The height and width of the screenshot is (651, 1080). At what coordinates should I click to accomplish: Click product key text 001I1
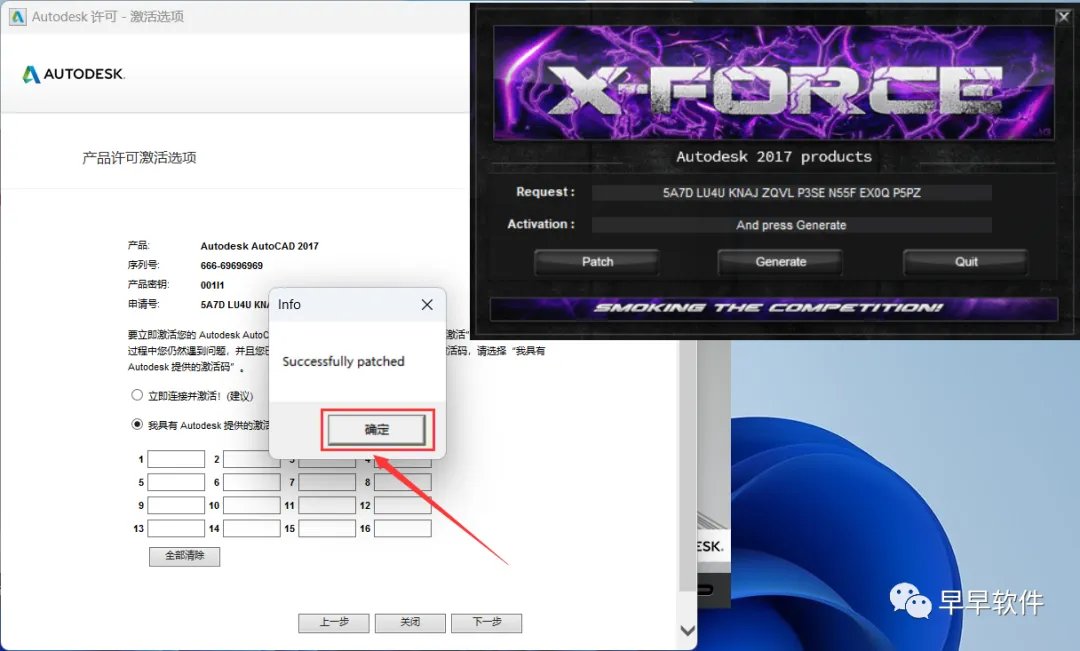coord(212,285)
